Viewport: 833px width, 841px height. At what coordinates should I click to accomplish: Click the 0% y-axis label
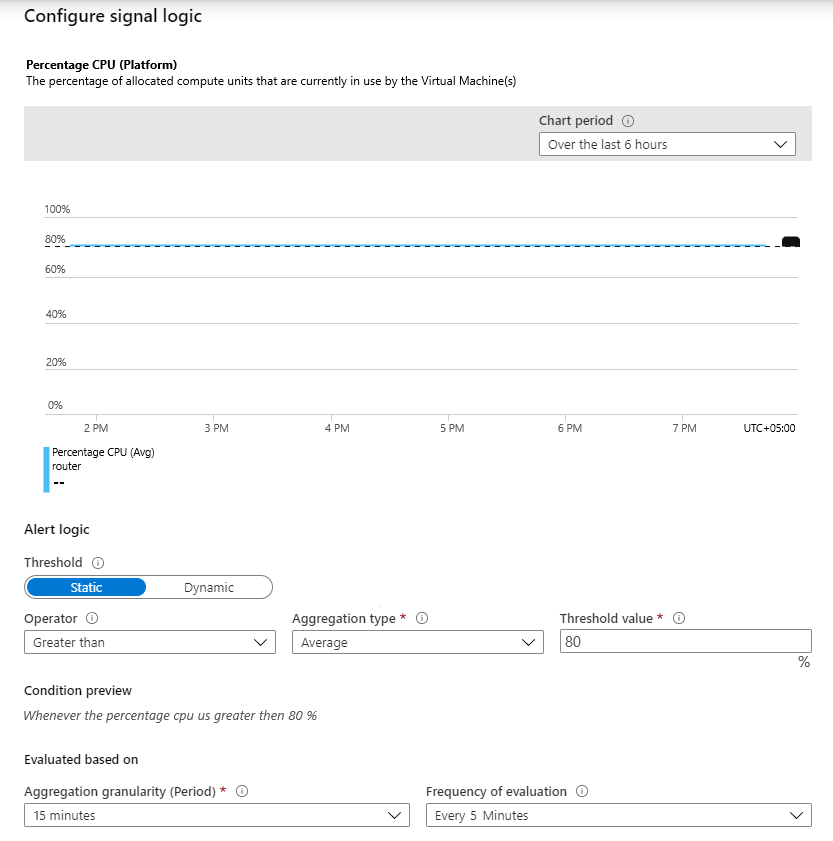pos(55,405)
